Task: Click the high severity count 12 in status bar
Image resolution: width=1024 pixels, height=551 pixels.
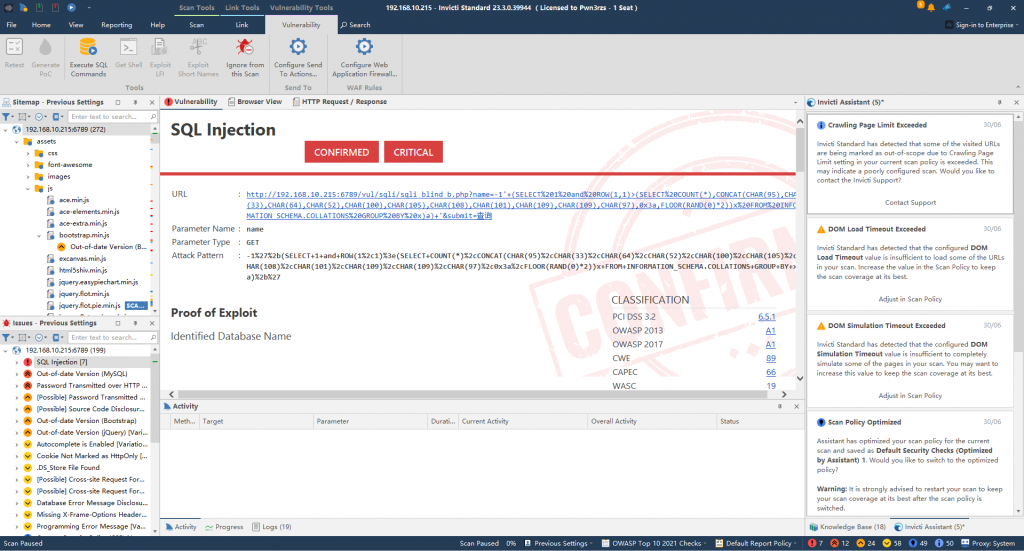Action: coord(839,543)
